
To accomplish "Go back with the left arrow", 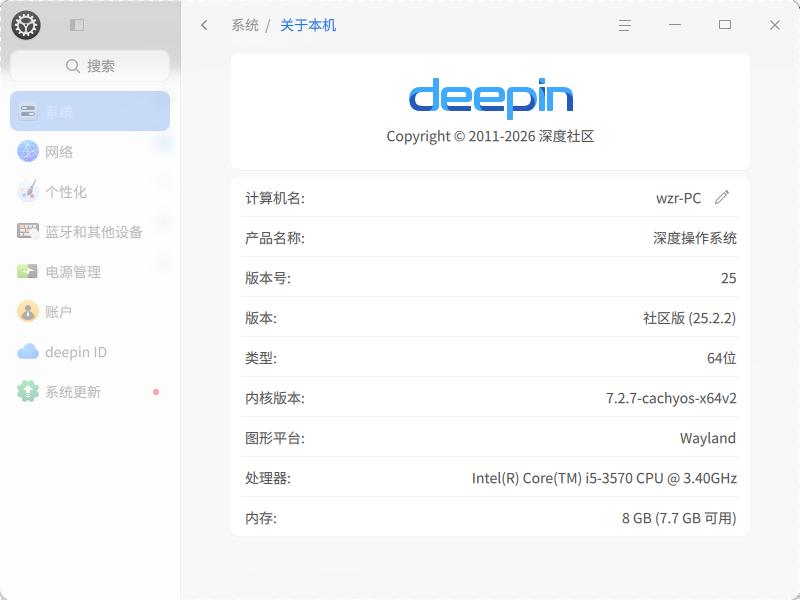I will (x=205, y=25).
